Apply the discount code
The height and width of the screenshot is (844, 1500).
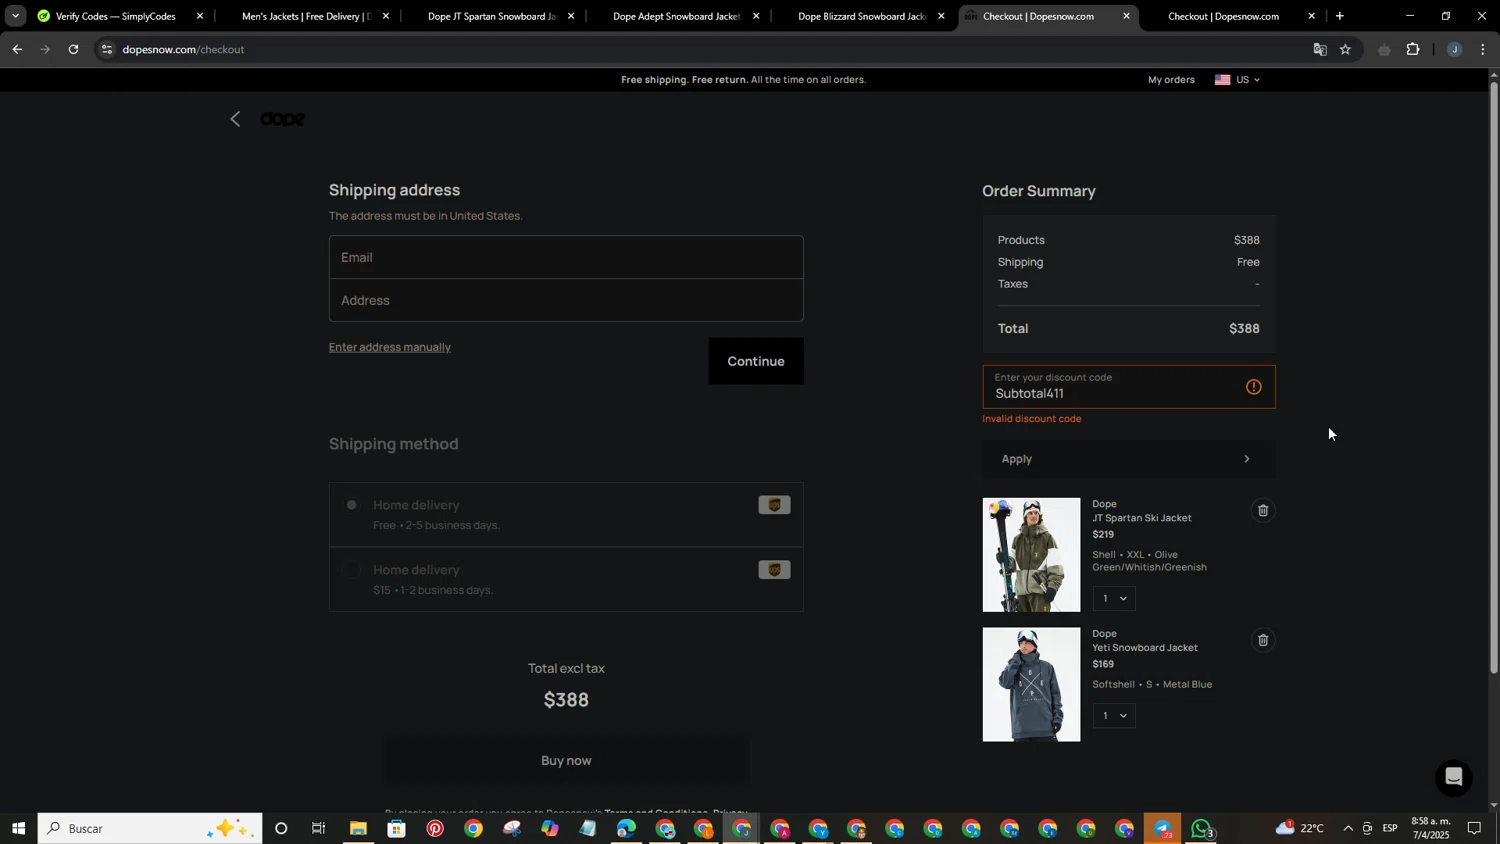pyautogui.click(x=1129, y=459)
